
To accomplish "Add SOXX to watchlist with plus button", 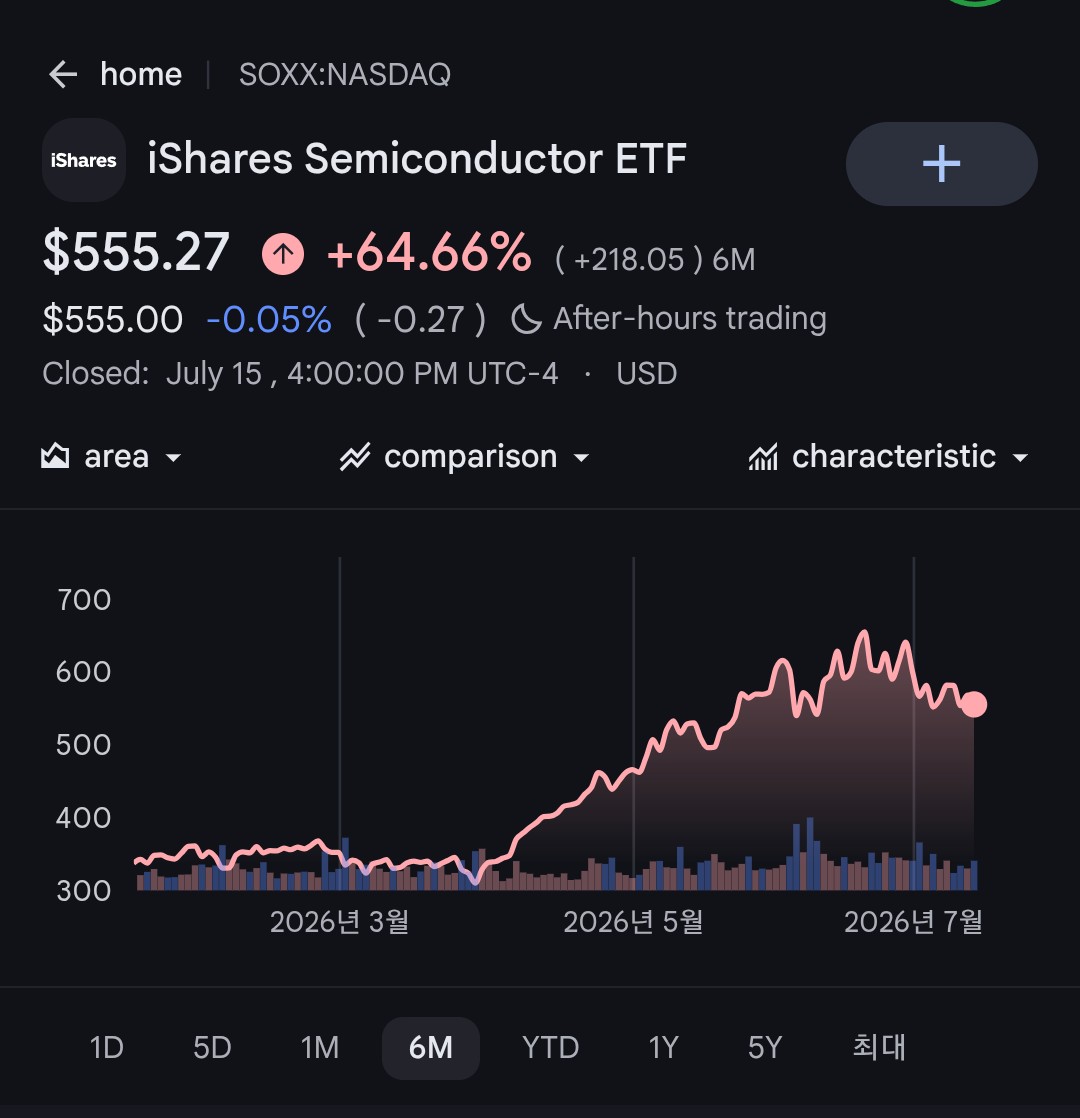I will click(x=941, y=164).
